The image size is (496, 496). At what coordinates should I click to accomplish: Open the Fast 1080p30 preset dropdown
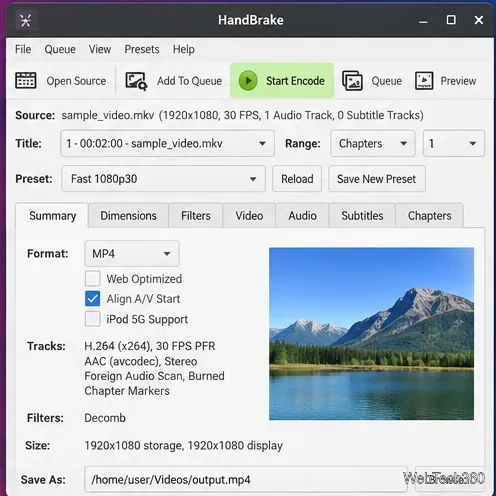click(x=163, y=179)
